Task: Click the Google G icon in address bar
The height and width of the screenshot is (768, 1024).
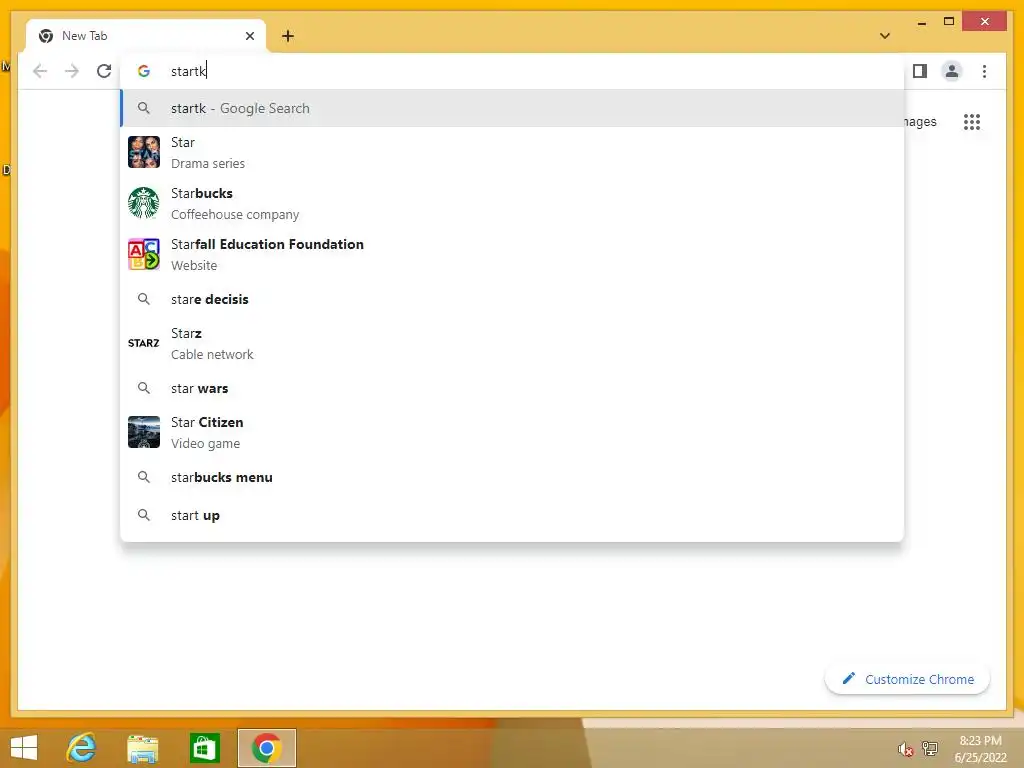Action: click(144, 71)
